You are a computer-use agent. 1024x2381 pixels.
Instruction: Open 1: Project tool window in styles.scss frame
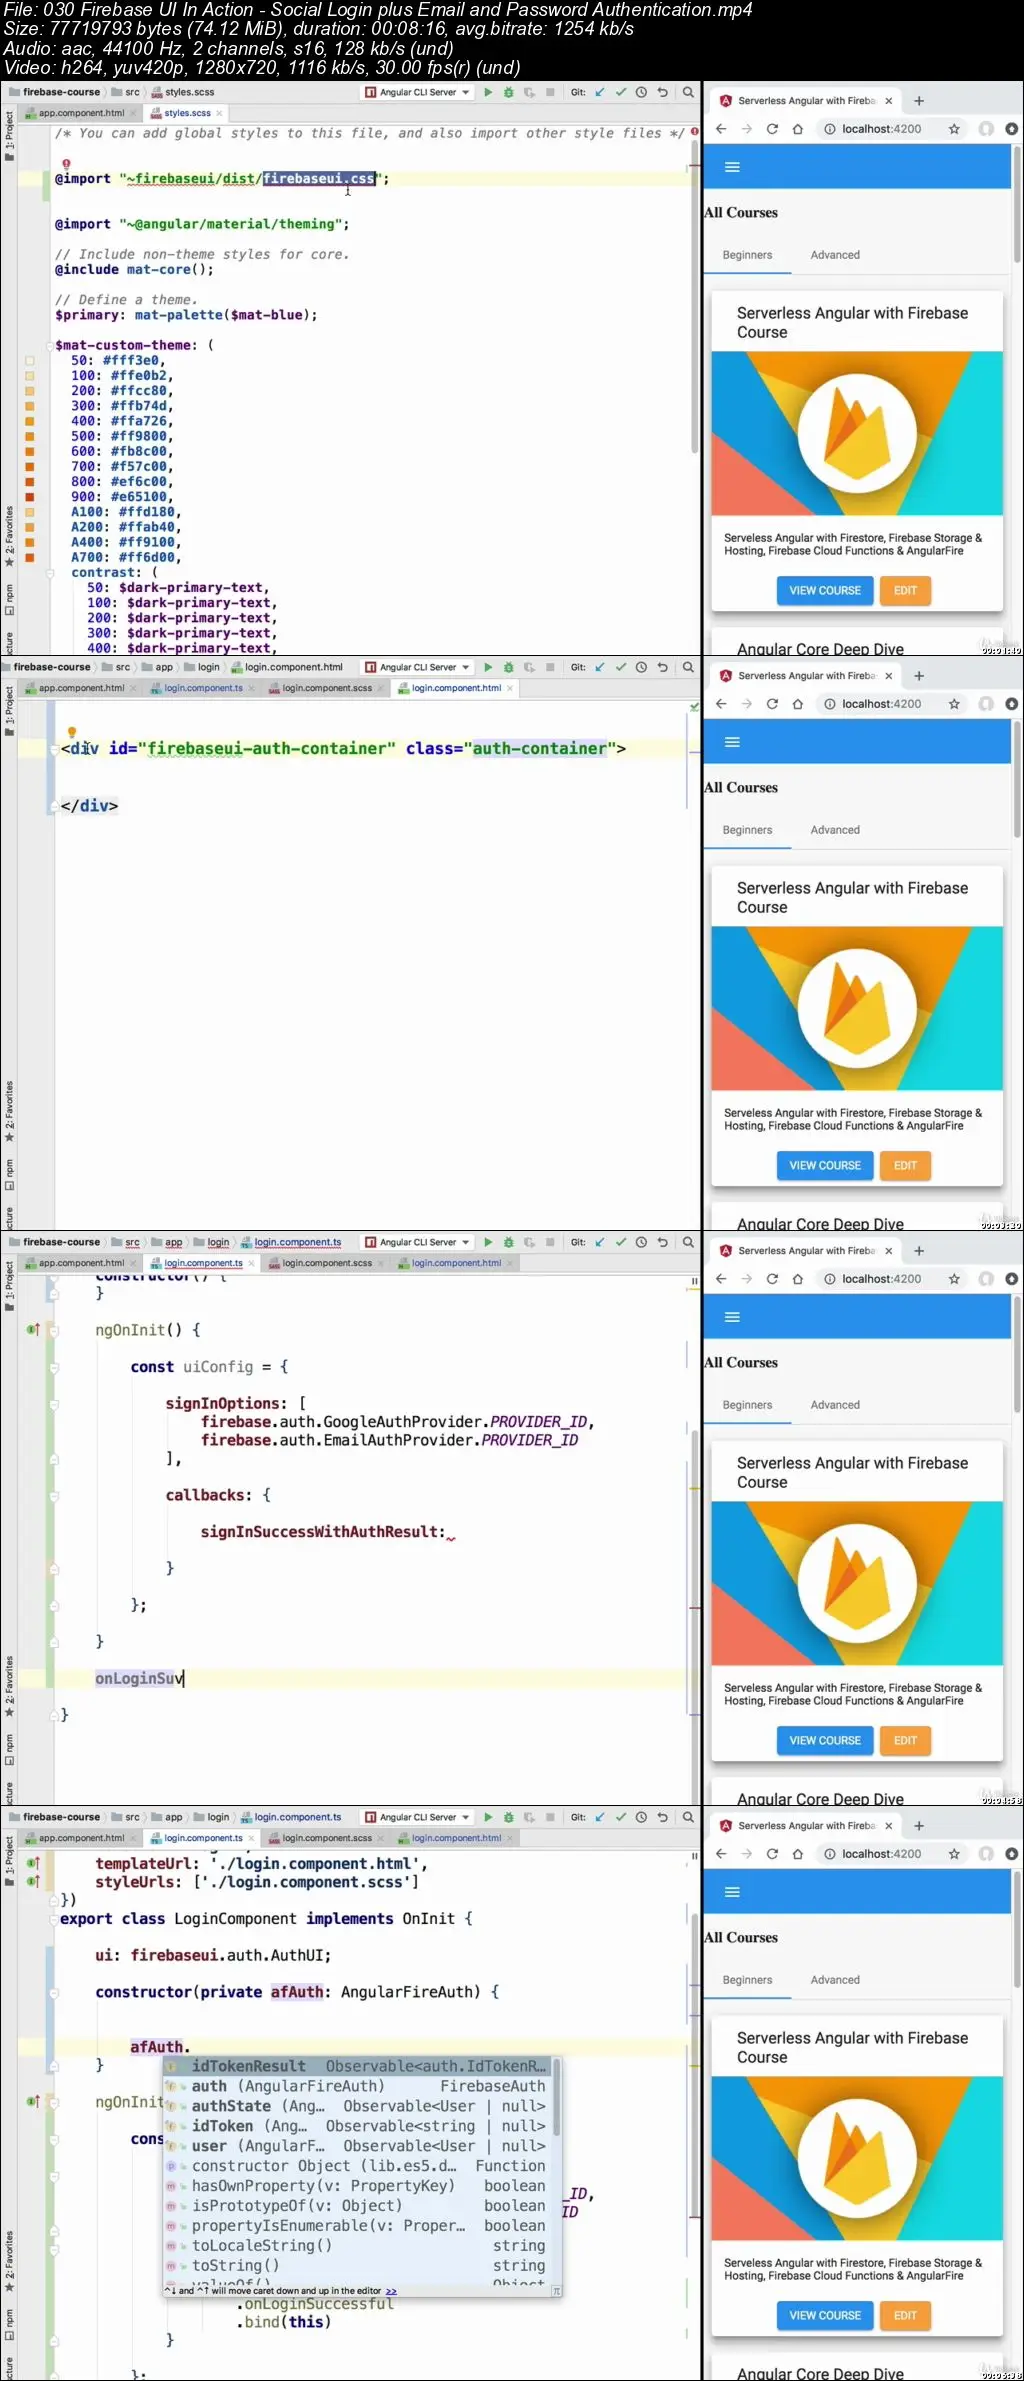(9, 136)
